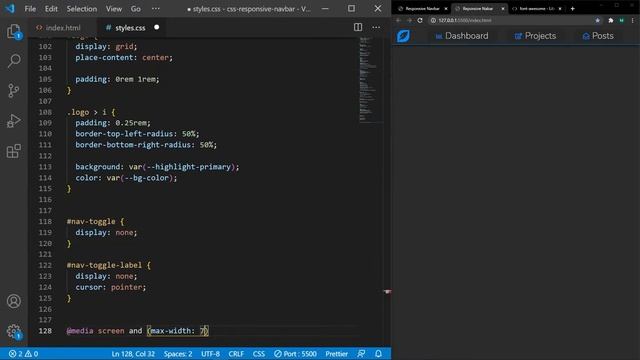Viewport: 640px width, 360px height.
Task: Click Ln 128, Col 32 cursor position
Action: point(133,354)
